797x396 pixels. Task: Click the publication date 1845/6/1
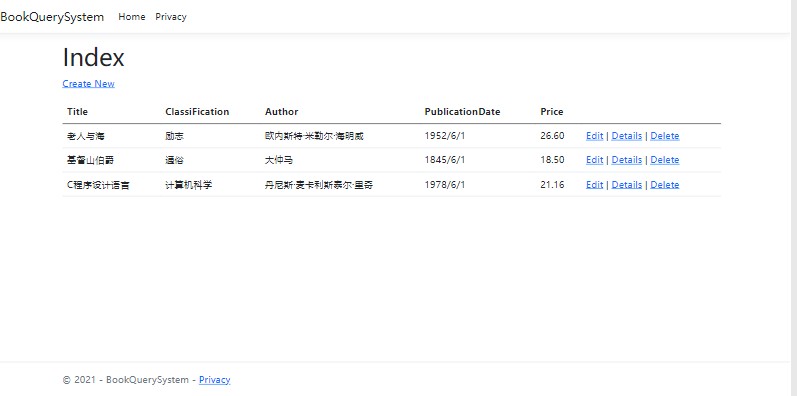tap(445, 160)
